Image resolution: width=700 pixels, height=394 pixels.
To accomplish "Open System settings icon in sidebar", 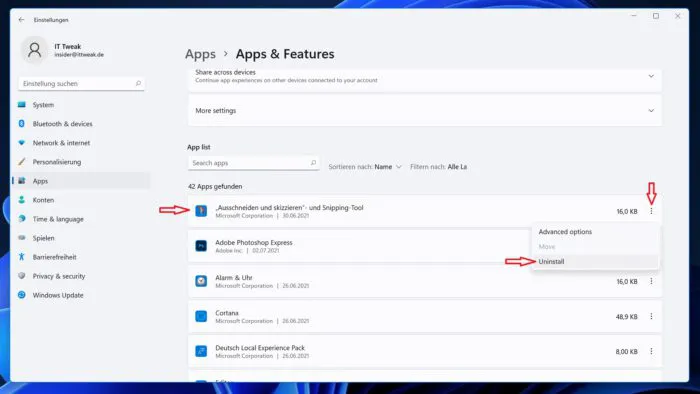I will [21, 104].
